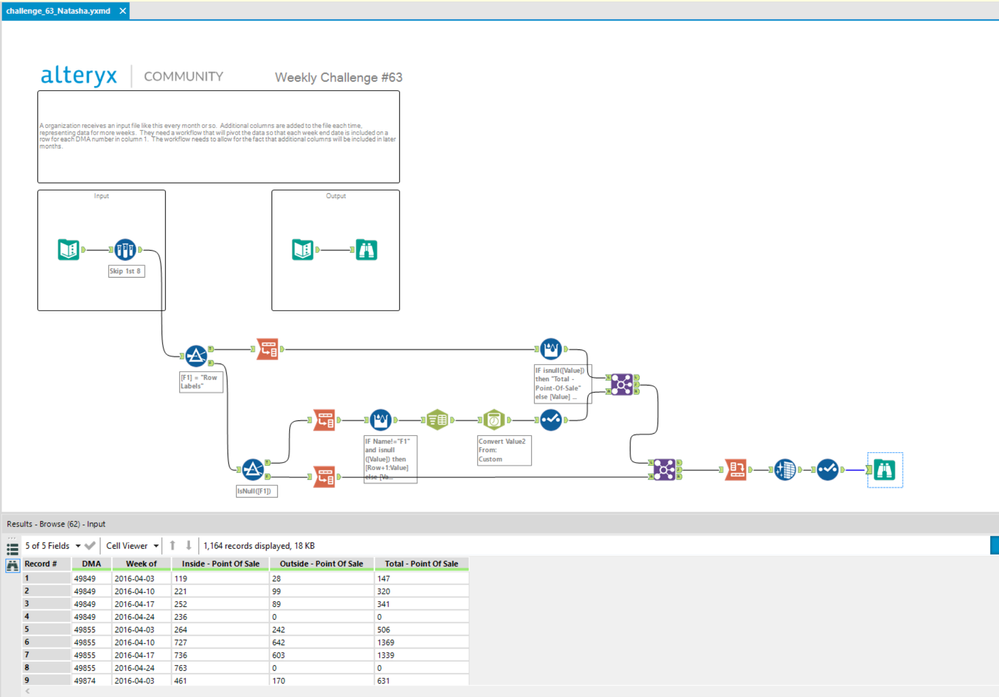The width and height of the screenshot is (999, 697).
Task: Open the highlighted final Browse tool
Action: 885,470
